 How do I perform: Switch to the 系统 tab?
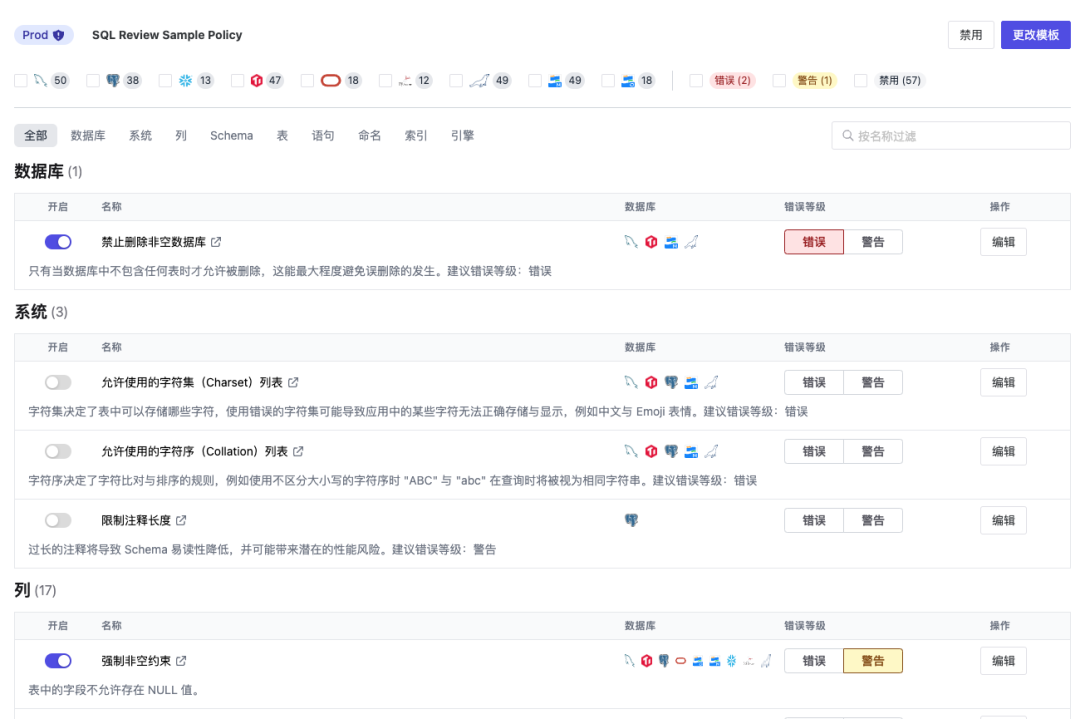pyautogui.click(x=140, y=136)
